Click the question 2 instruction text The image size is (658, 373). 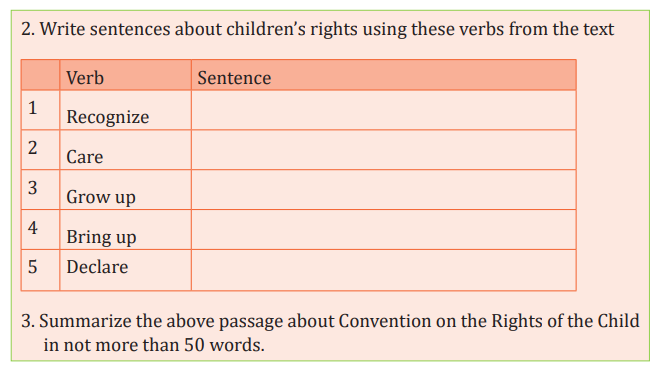[x=317, y=29]
